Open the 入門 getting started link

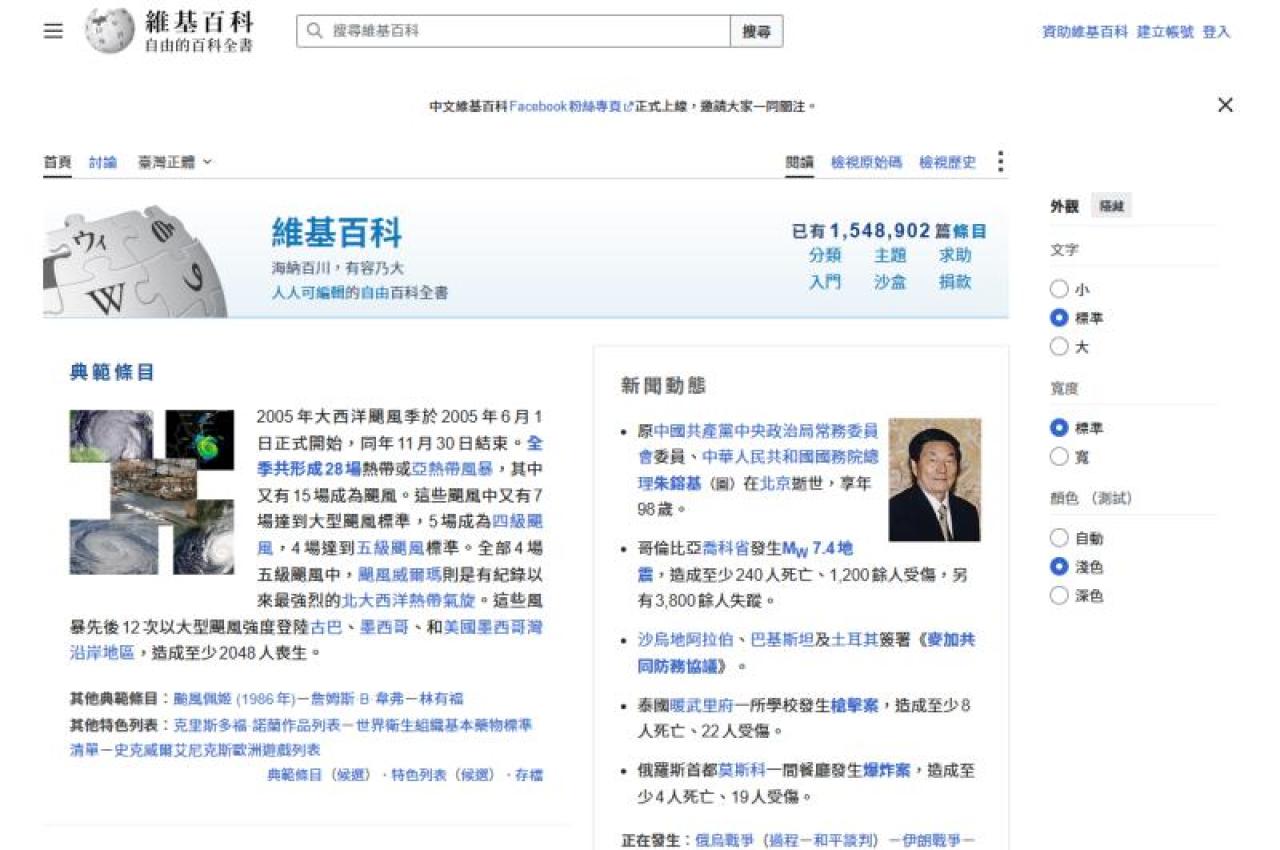pyautogui.click(x=825, y=282)
